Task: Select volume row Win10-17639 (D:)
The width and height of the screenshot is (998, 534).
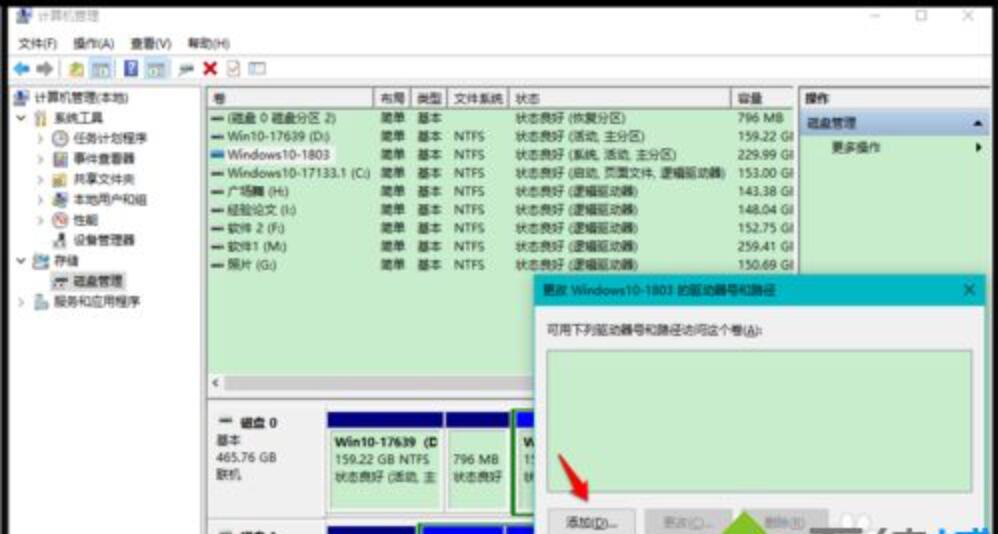Action: (x=501, y=136)
